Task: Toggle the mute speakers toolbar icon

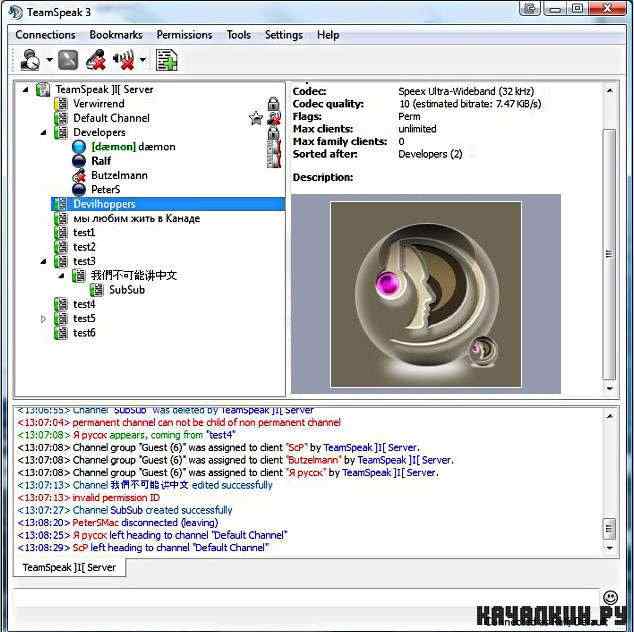Action: [x=124, y=60]
